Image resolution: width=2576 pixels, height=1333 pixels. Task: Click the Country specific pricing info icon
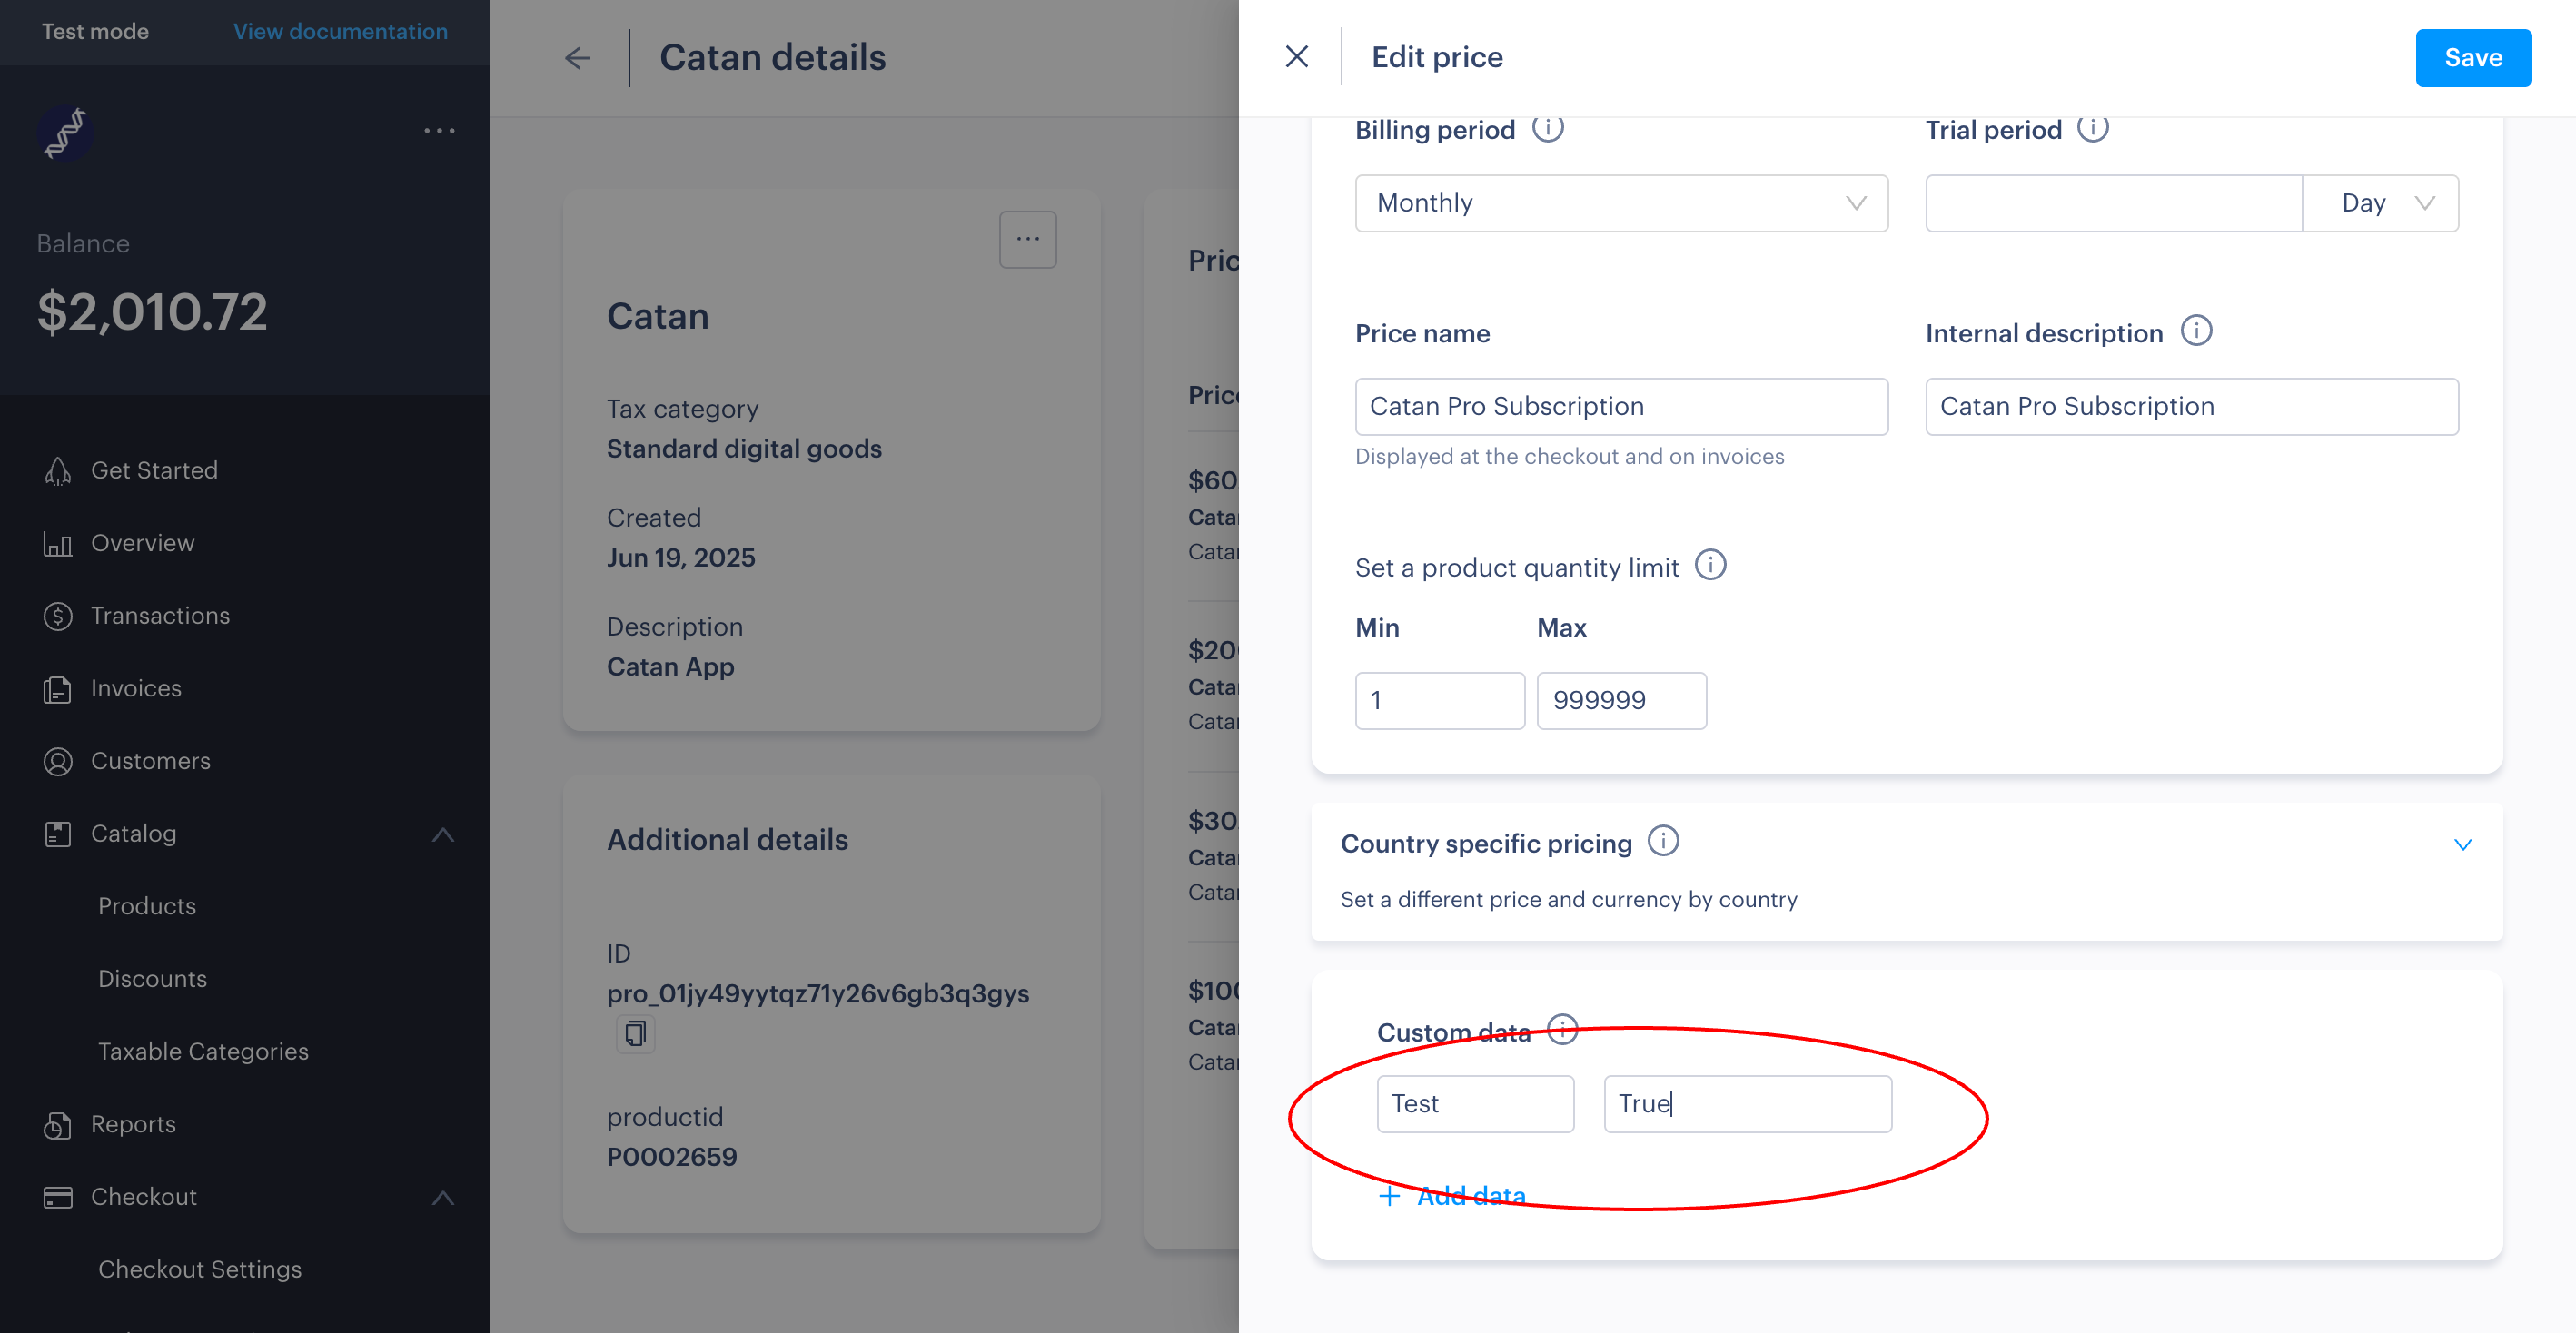[x=1664, y=841]
